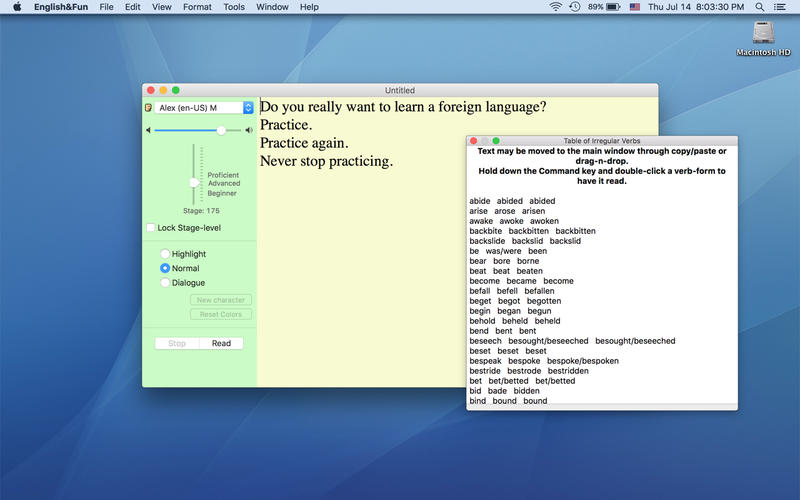
Task: Select the Dialogue radio option
Action: 165,282
